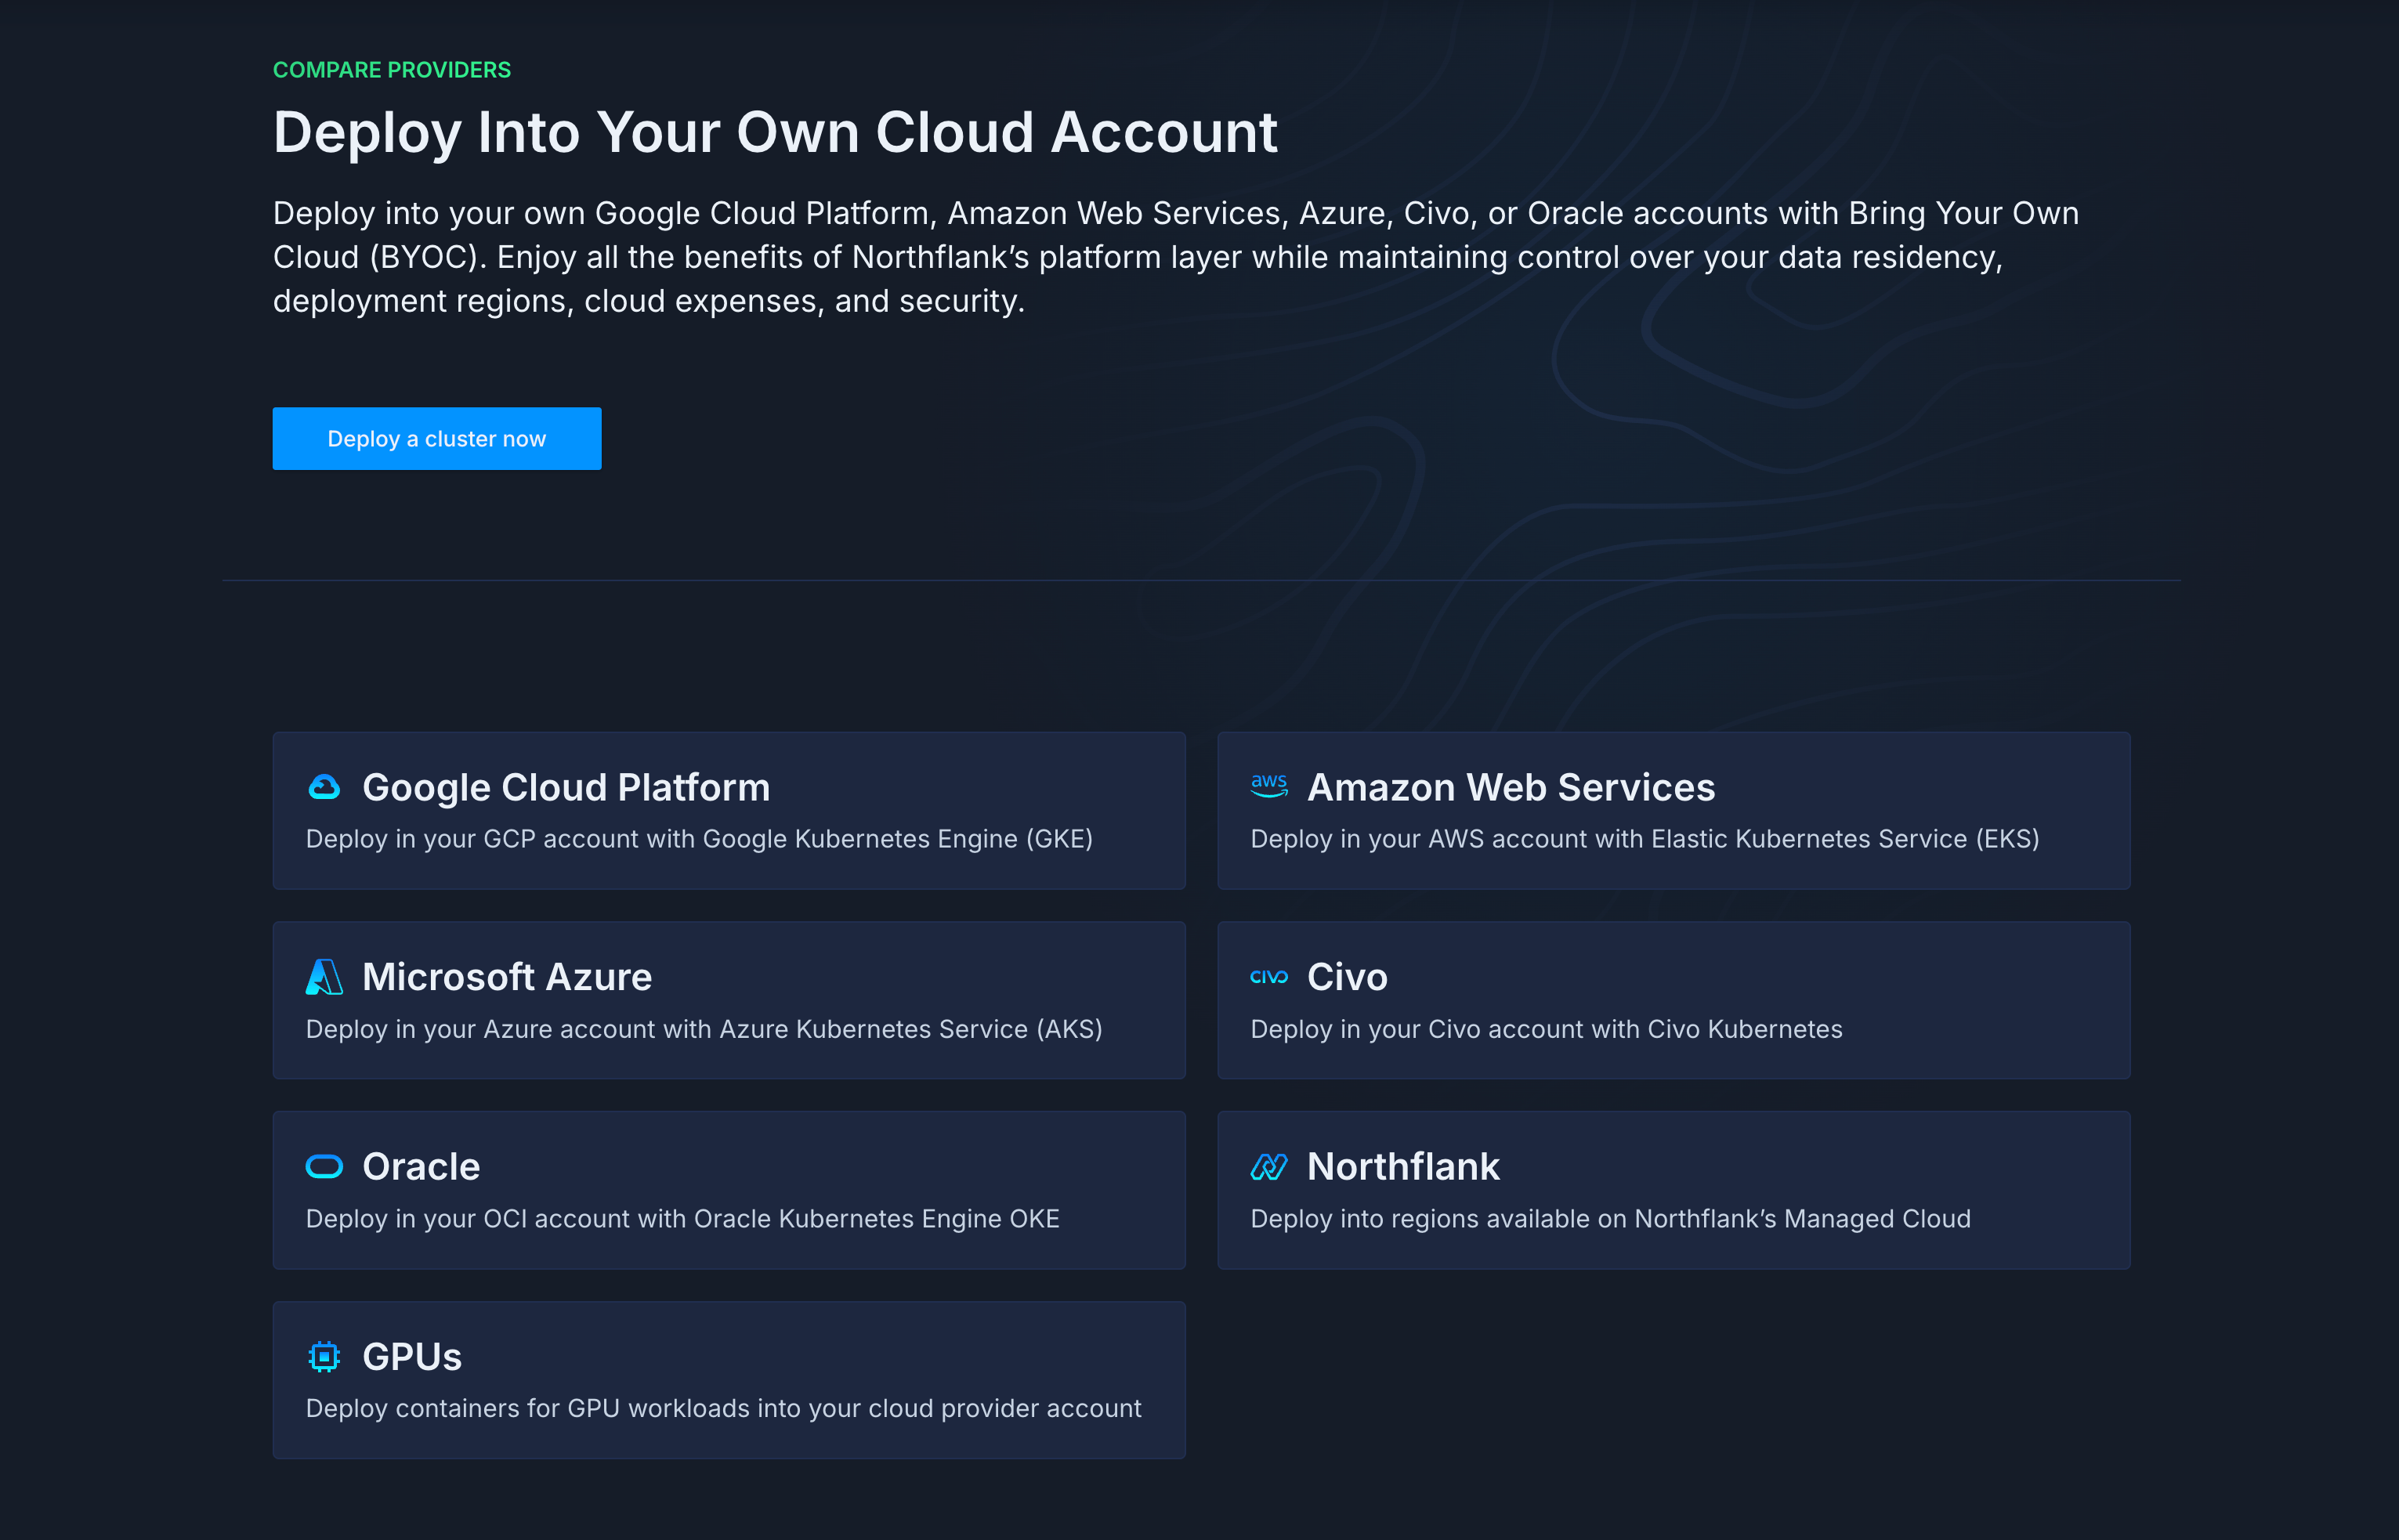Click the Oracle Kubernetes Engine OKE description
This screenshot has width=2399, height=1540.
point(682,1219)
